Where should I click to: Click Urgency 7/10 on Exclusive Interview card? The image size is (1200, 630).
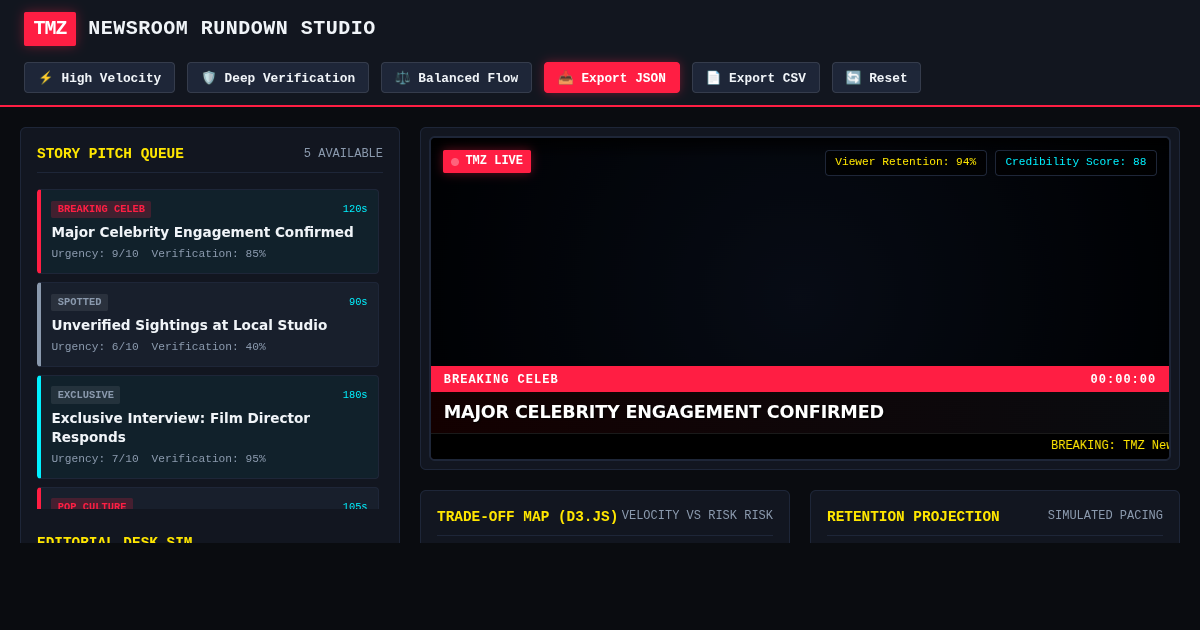pos(95,459)
